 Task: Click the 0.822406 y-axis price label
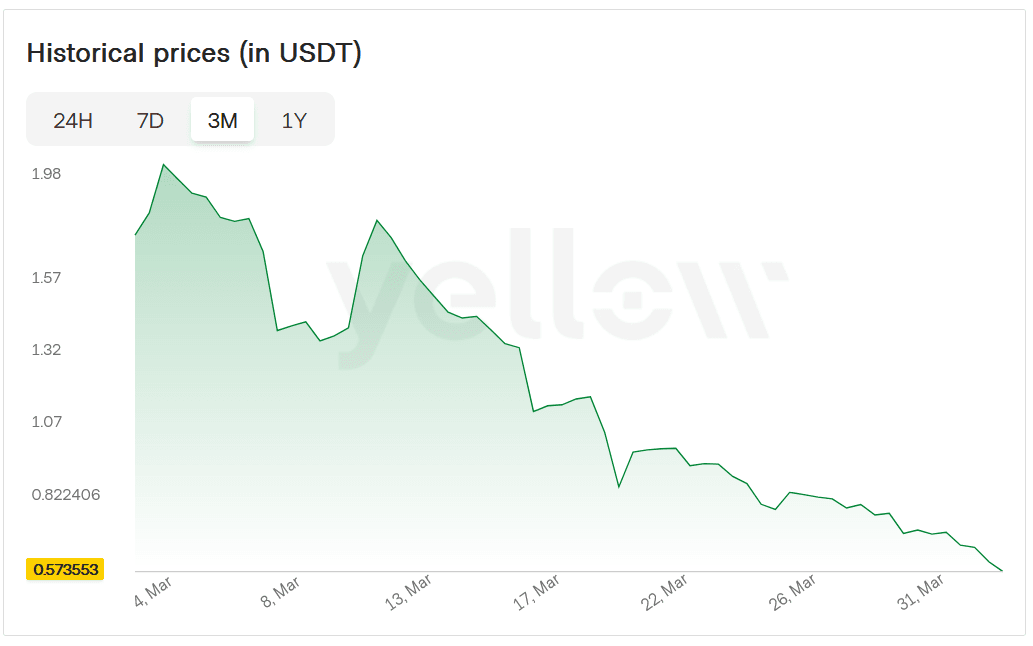[66, 494]
